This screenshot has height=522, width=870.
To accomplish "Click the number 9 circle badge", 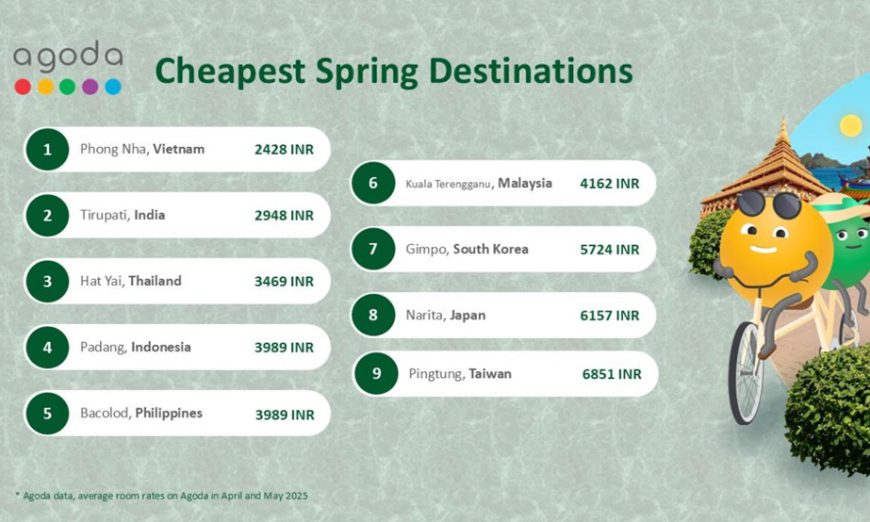I will pyautogui.click(x=376, y=373).
